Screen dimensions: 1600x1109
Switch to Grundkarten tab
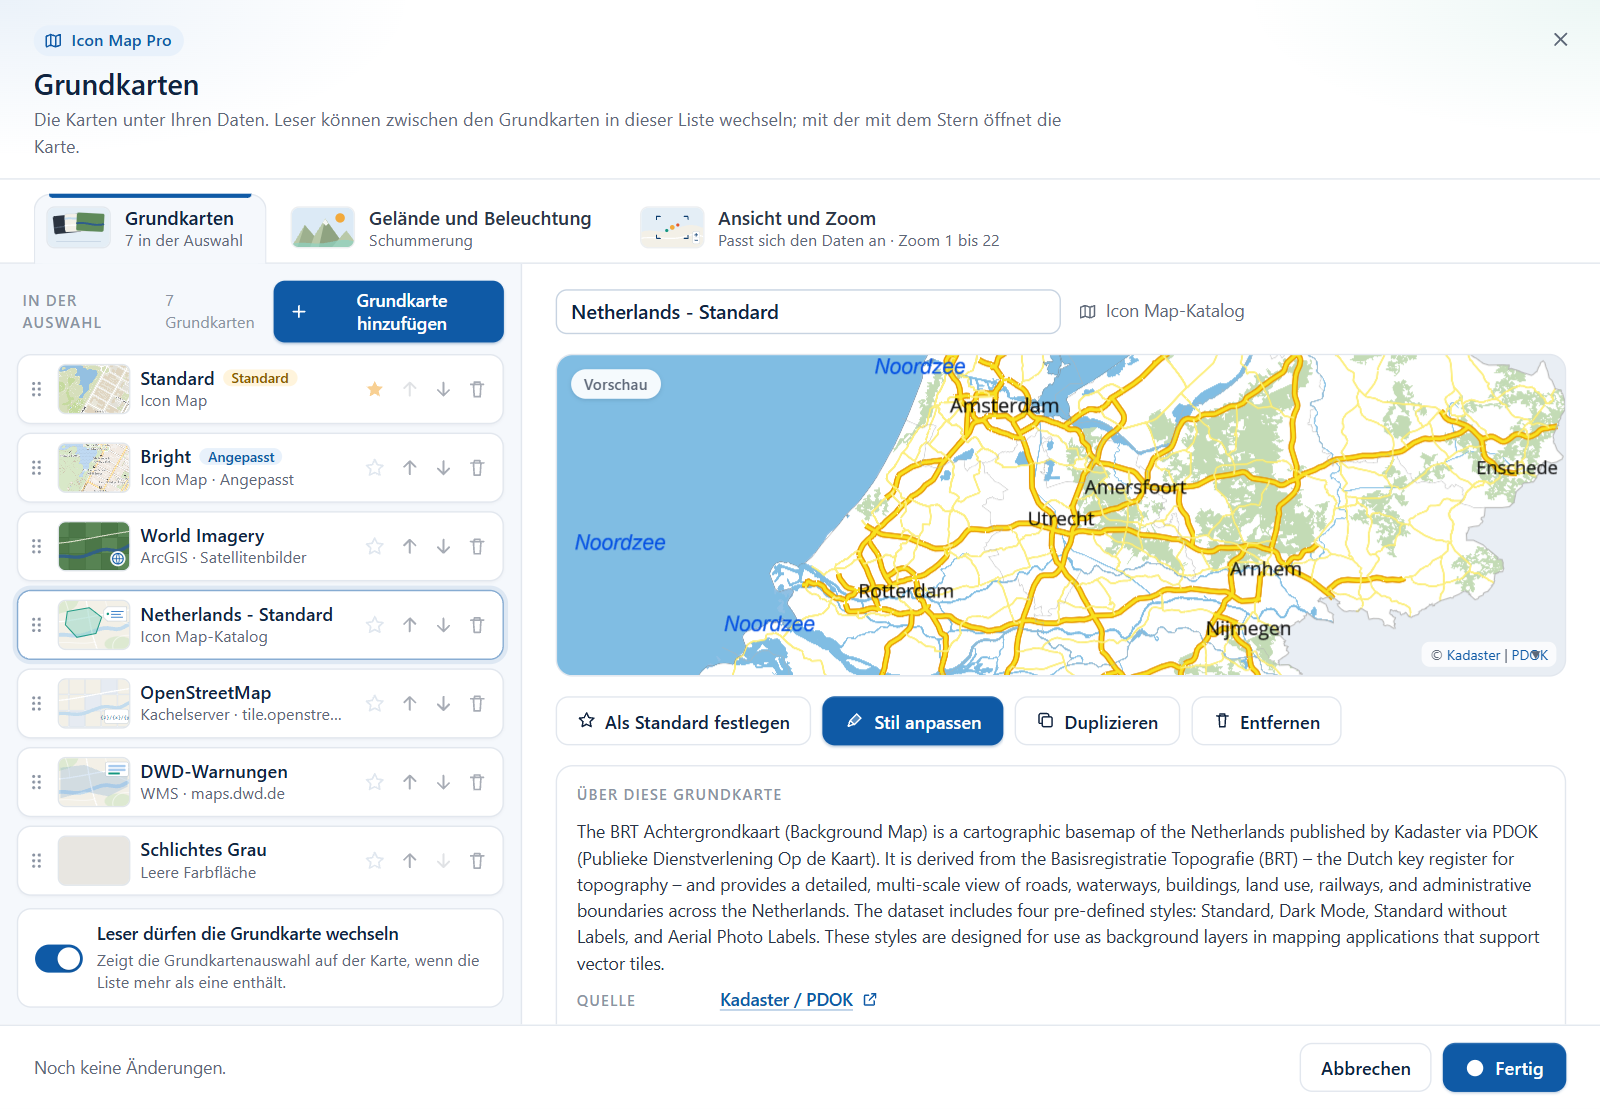coord(150,229)
